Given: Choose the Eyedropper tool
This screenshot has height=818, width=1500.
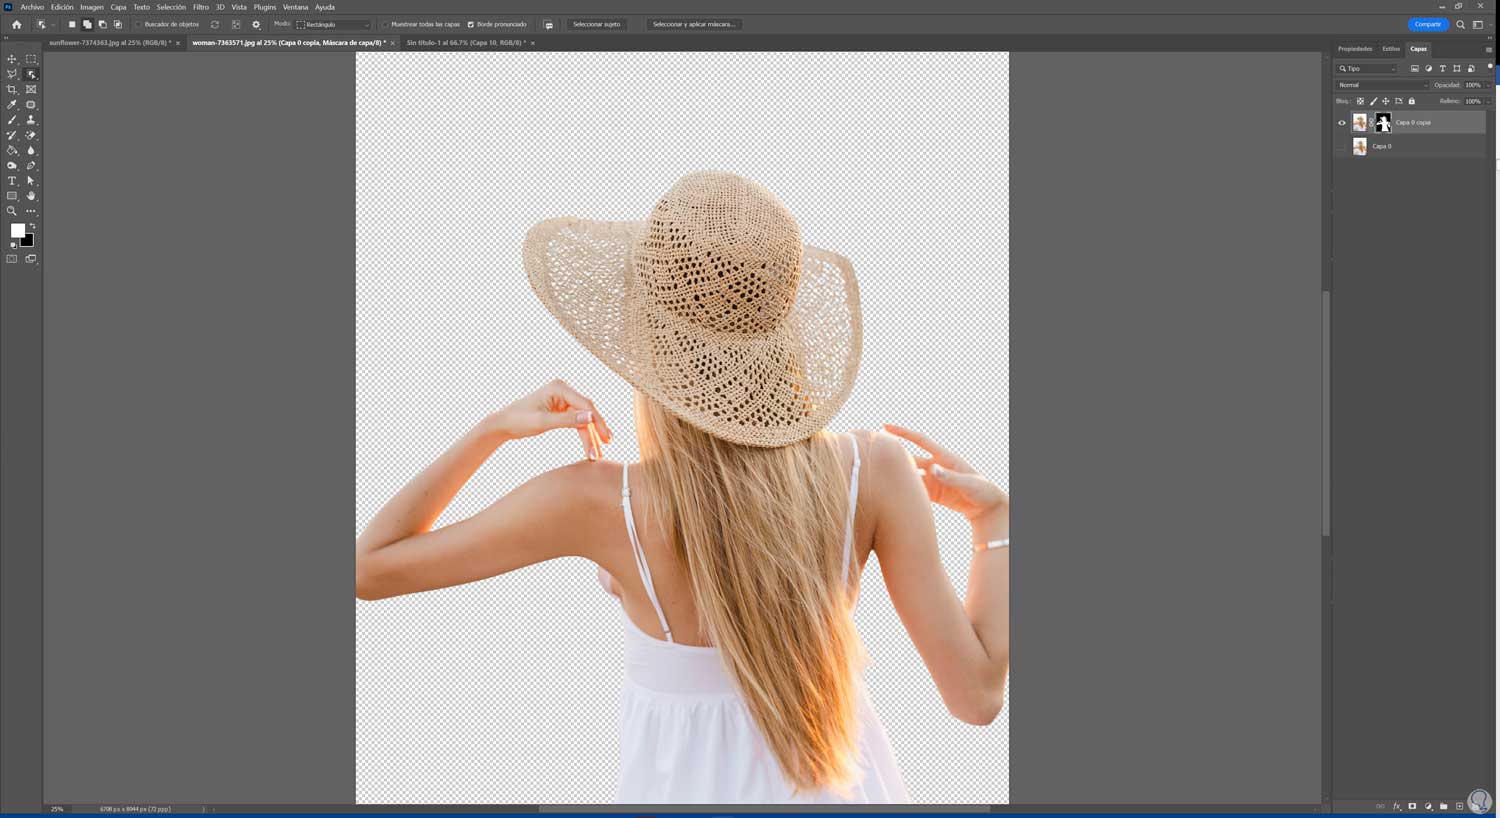Looking at the screenshot, I should [12, 105].
